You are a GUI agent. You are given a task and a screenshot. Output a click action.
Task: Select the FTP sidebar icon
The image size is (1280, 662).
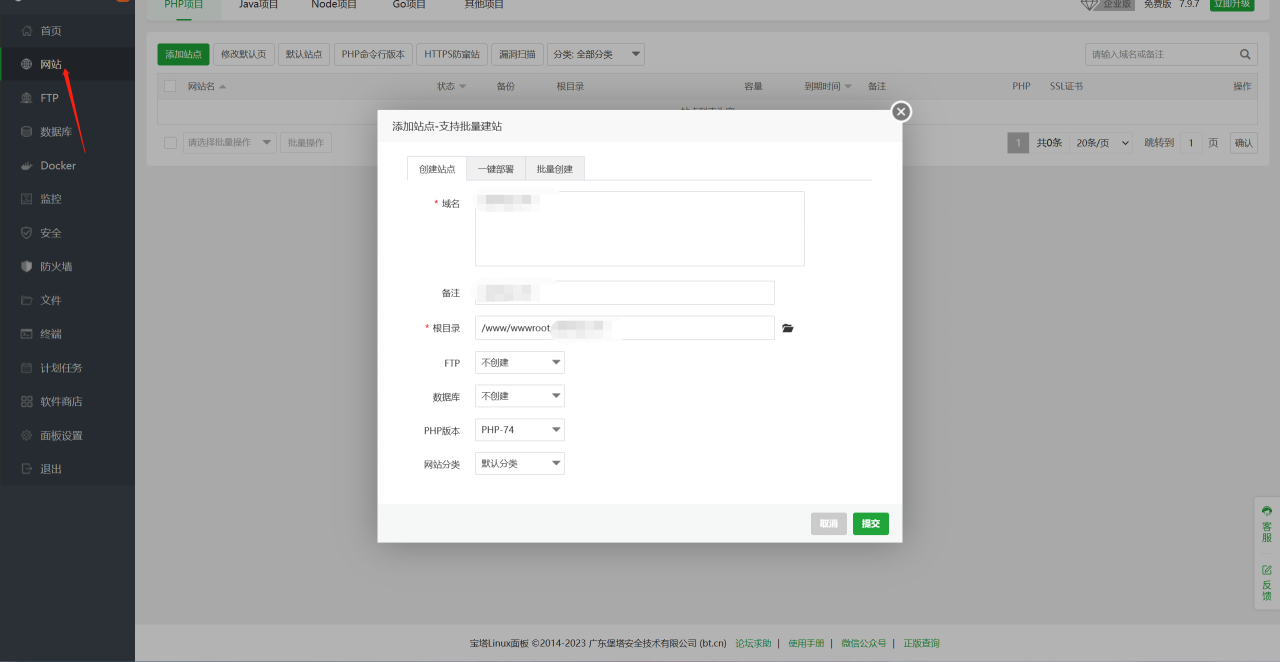(26, 98)
